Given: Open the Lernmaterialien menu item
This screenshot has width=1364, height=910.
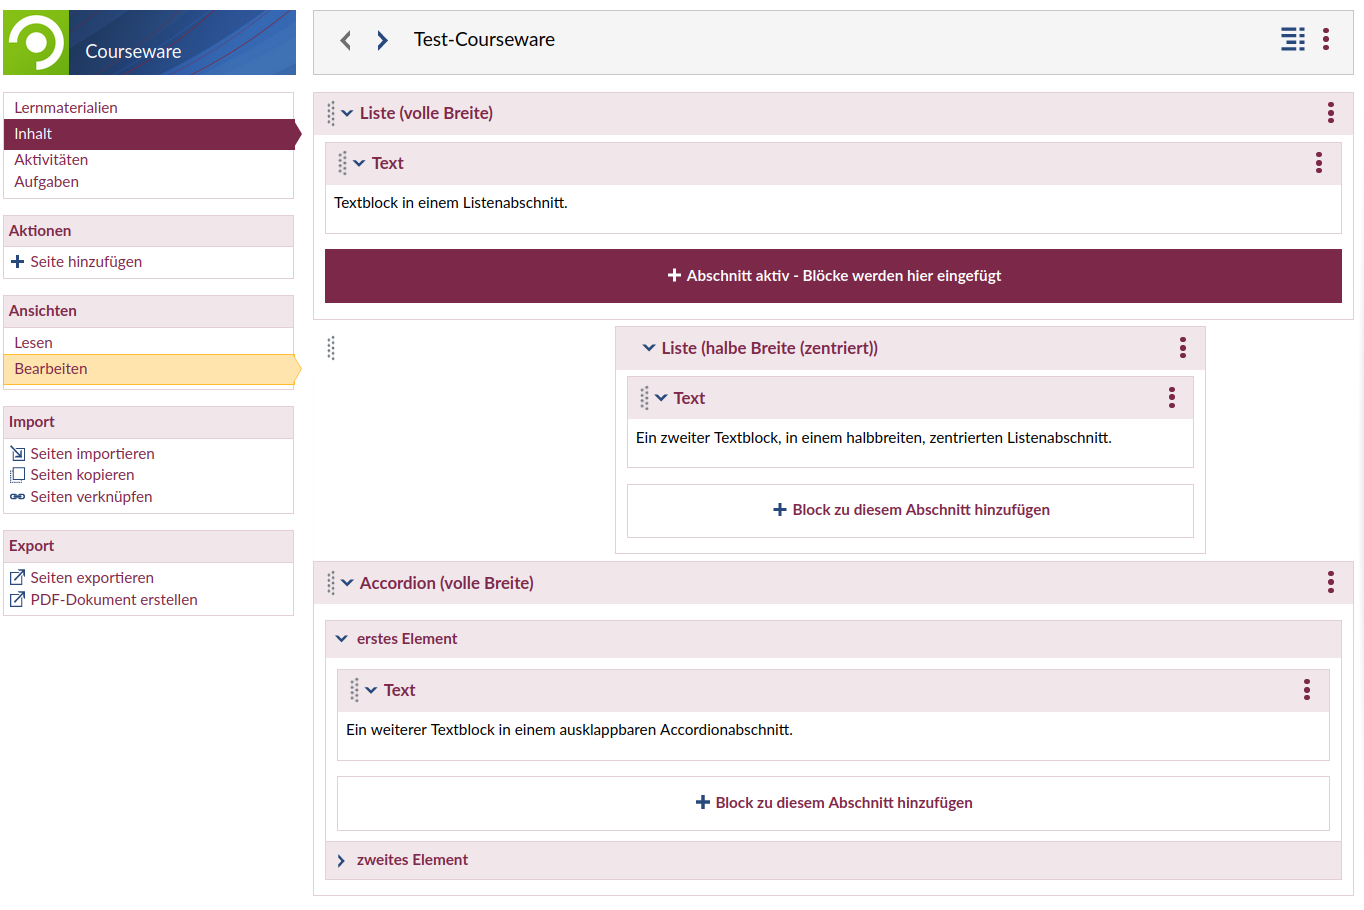Looking at the screenshot, I should [66, 108].
